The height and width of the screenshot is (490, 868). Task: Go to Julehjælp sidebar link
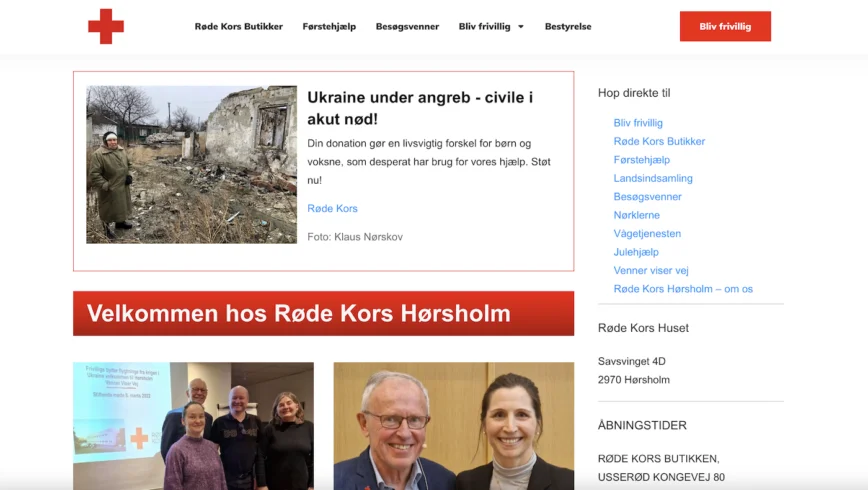click(636, 252)
